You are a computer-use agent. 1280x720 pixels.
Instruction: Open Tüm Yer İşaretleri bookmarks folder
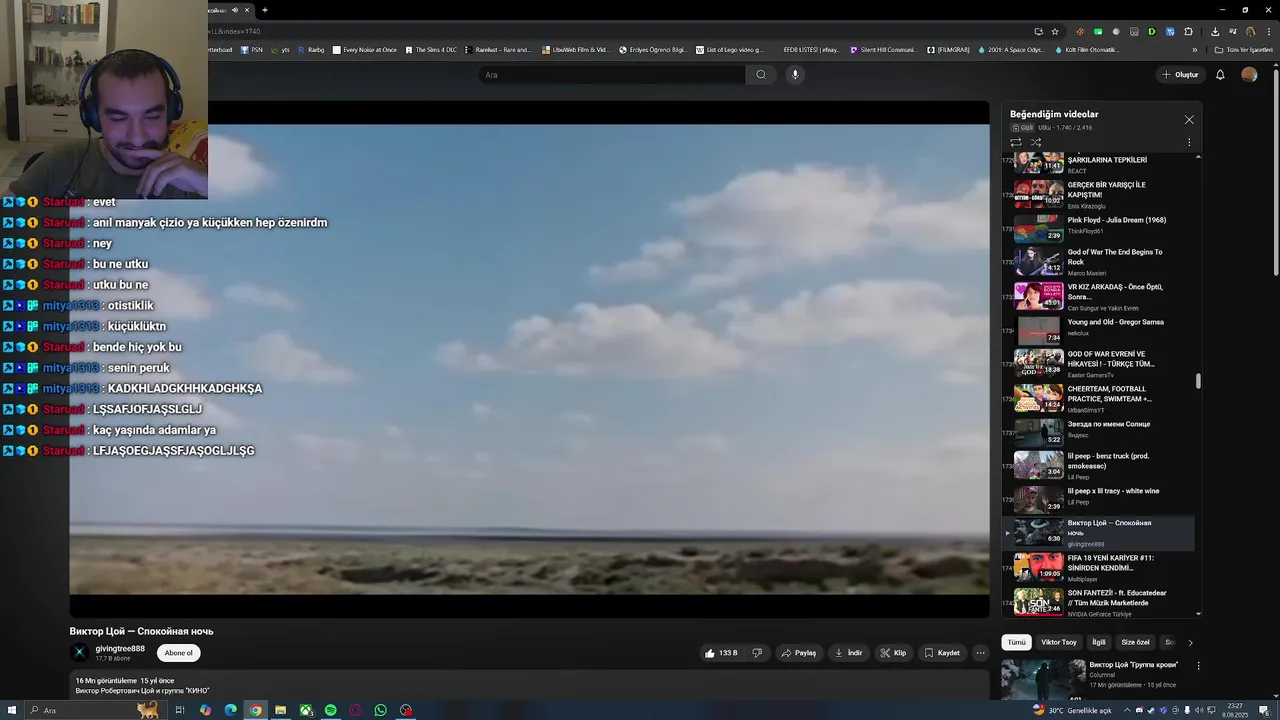(1244, 49)
